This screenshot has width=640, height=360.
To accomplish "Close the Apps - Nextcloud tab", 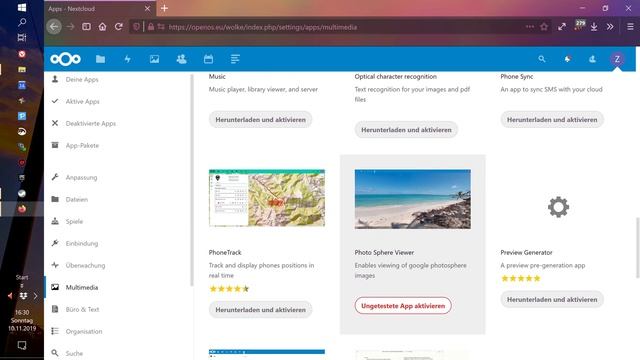I will (x=147, y=8).
